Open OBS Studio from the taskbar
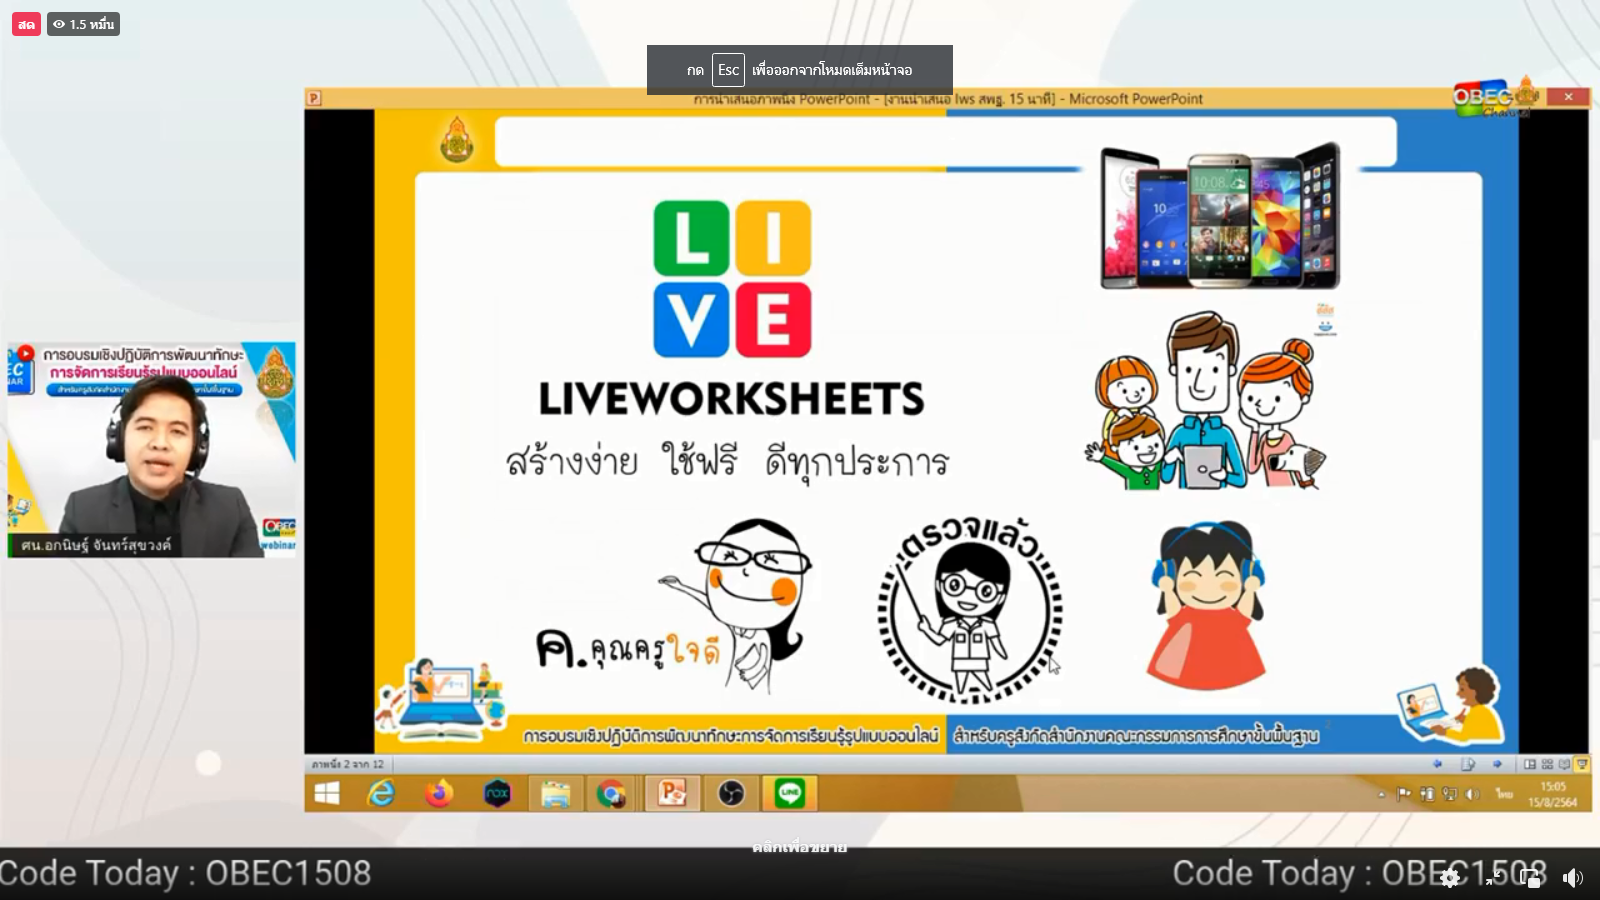This screenshot has height=900, width=1600. pos(731,794)
